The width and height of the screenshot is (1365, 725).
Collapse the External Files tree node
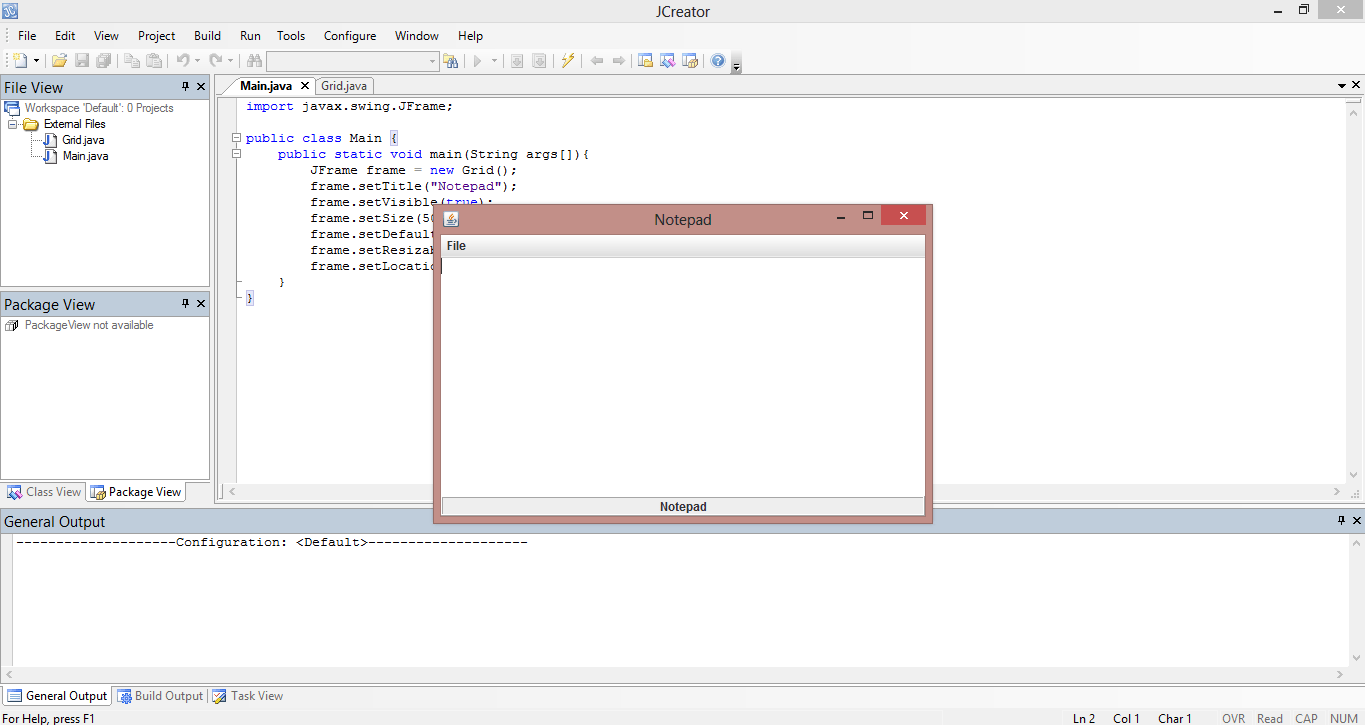[x=13, y=124]
